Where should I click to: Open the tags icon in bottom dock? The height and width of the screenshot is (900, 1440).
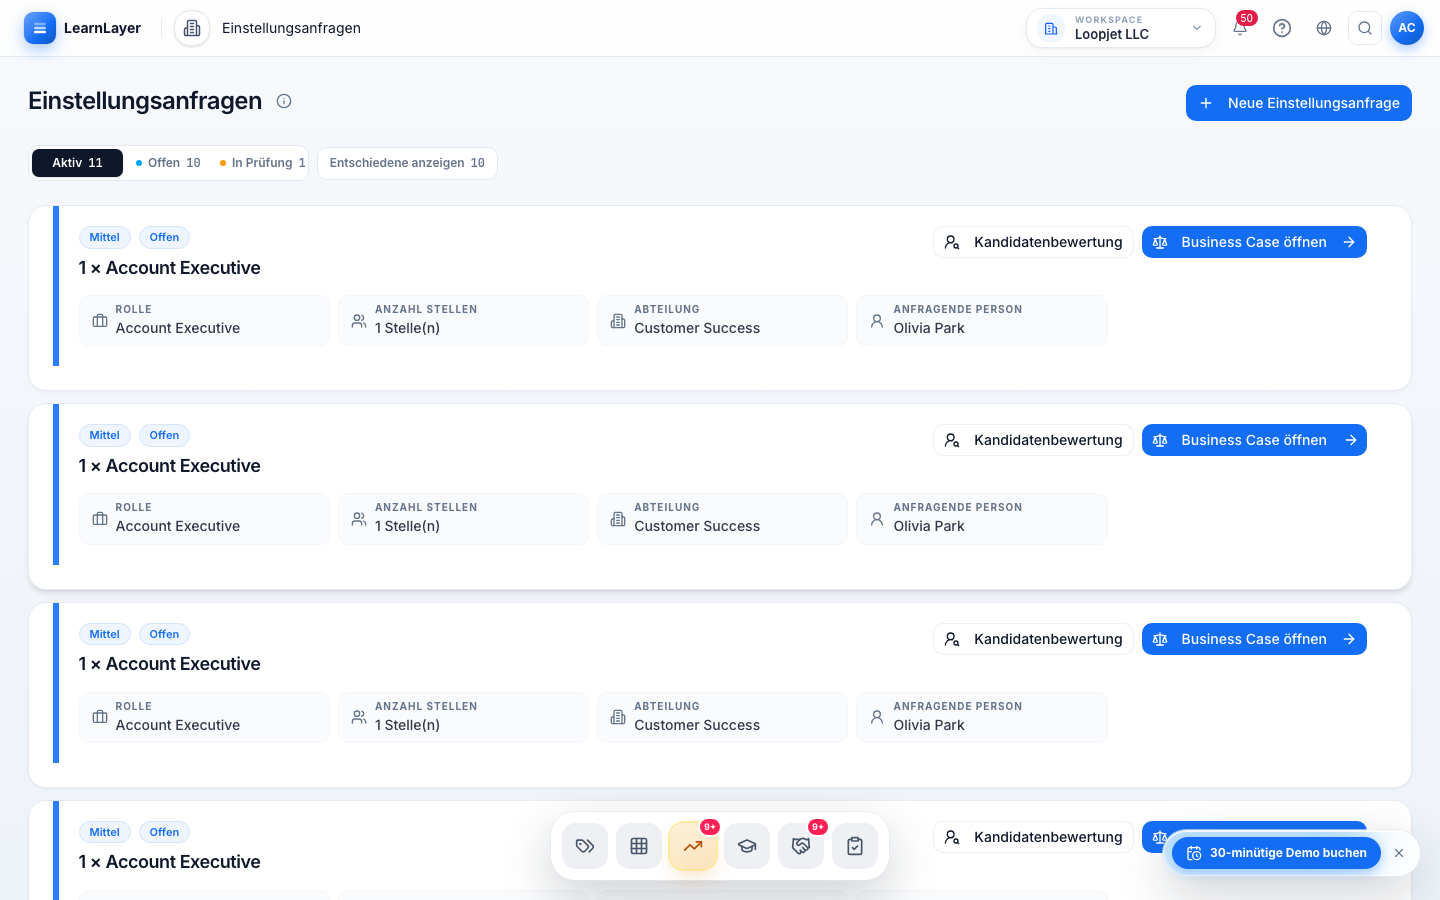coord(585,846)
